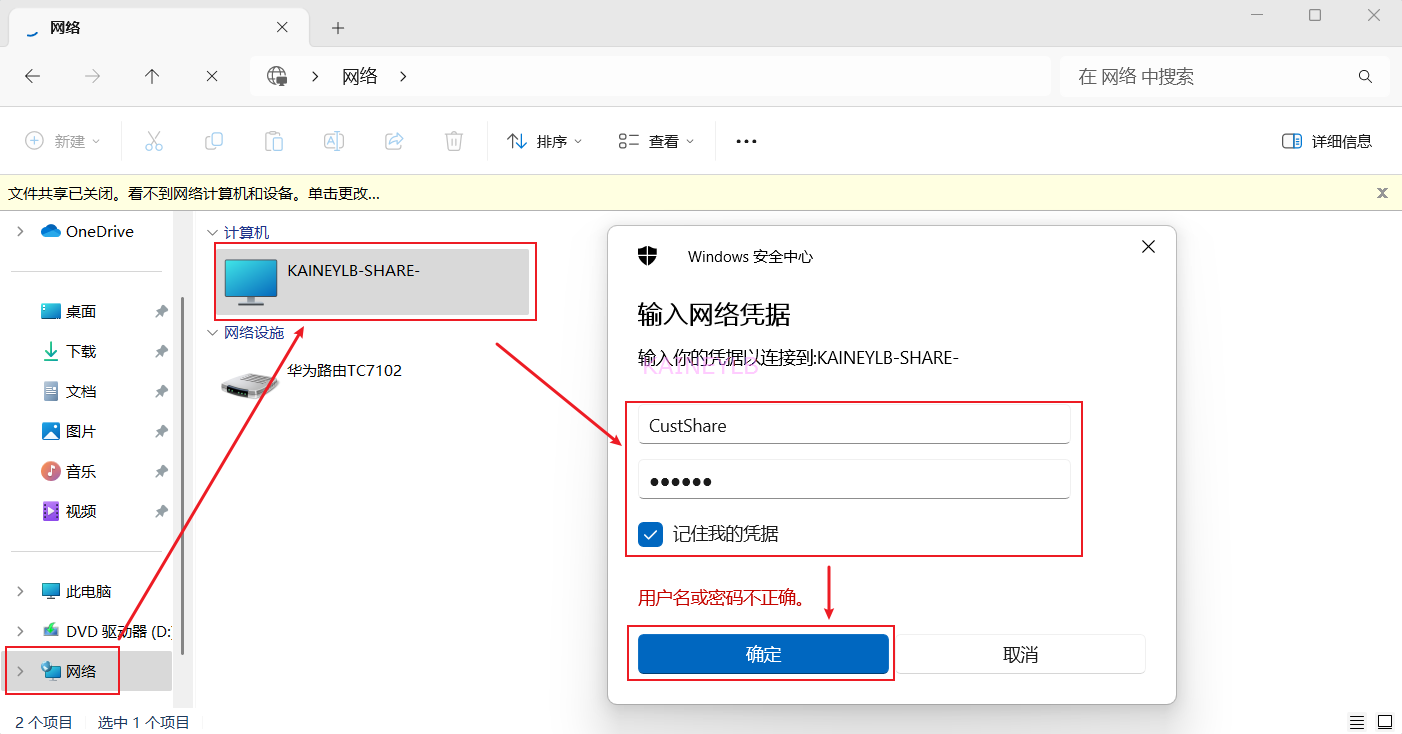Image resolution: width=1402 pixels, height=734 pixels.
Task: Toggle the 记住我的凭据 checkbox
Action: [x=651, y=534]
